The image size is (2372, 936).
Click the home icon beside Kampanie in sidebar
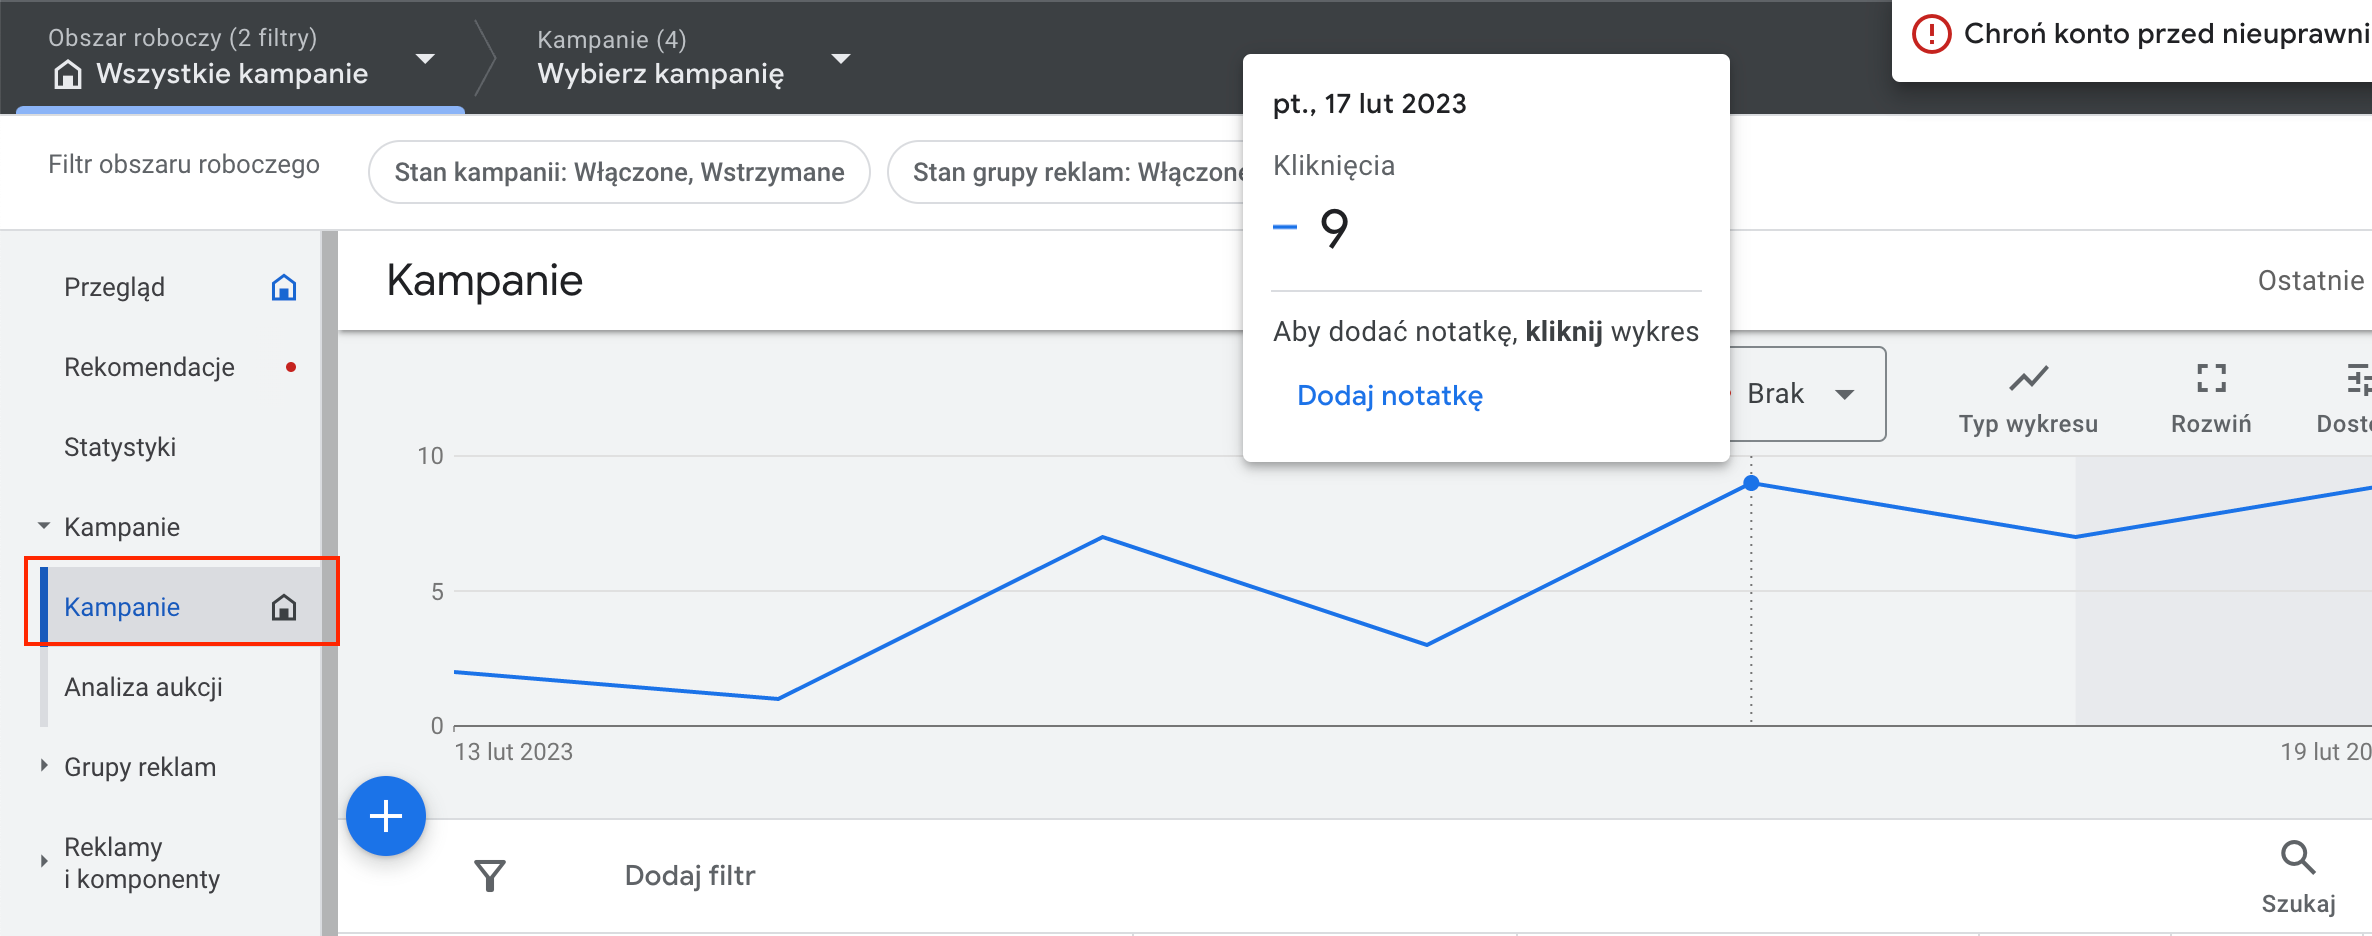284,606
